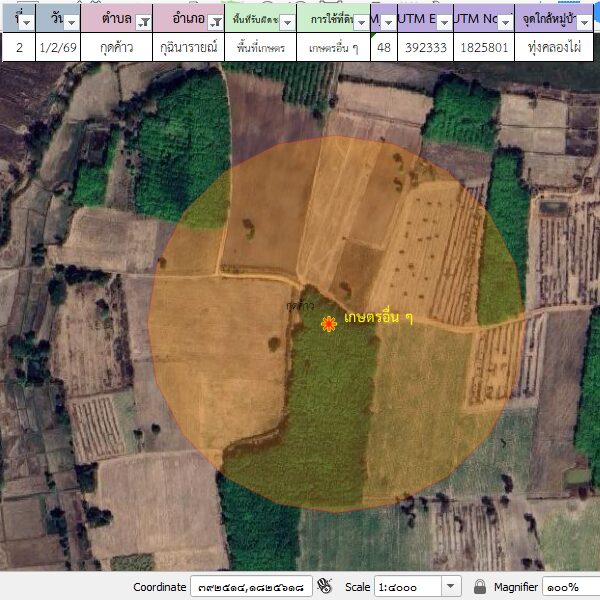Viewport: 600px width, 600px height.
Task: Open the Scale dropdown arrow
Action: tap(451, 586)
